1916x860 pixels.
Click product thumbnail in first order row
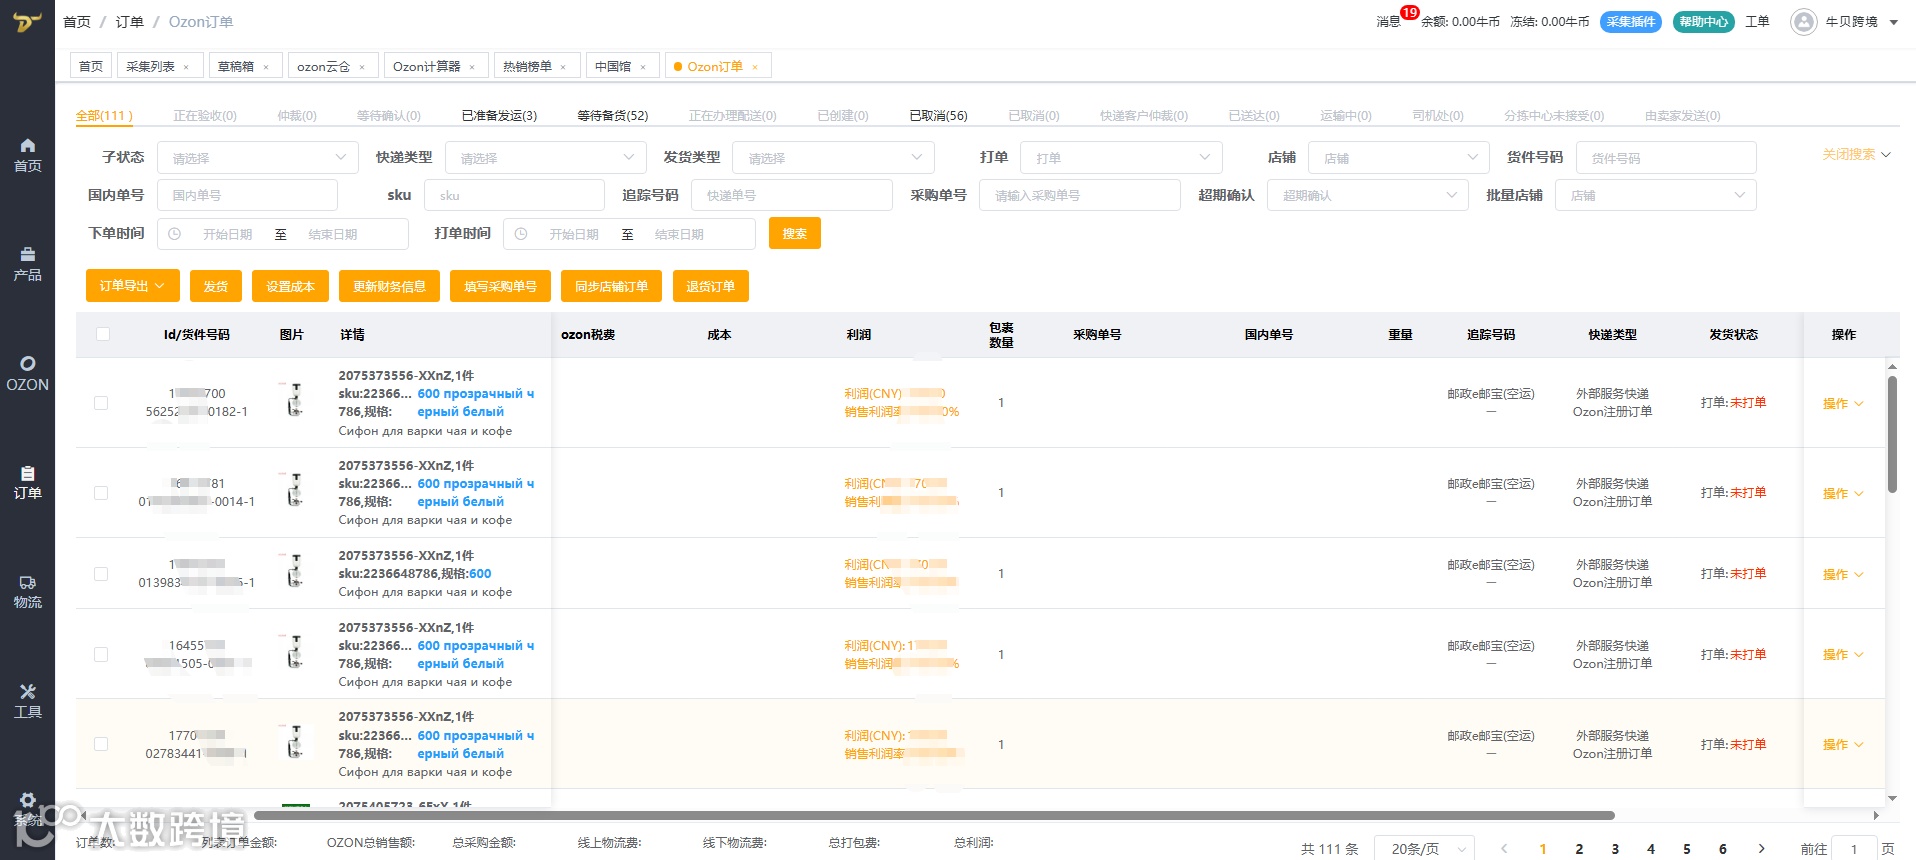(x=294, y=399)
